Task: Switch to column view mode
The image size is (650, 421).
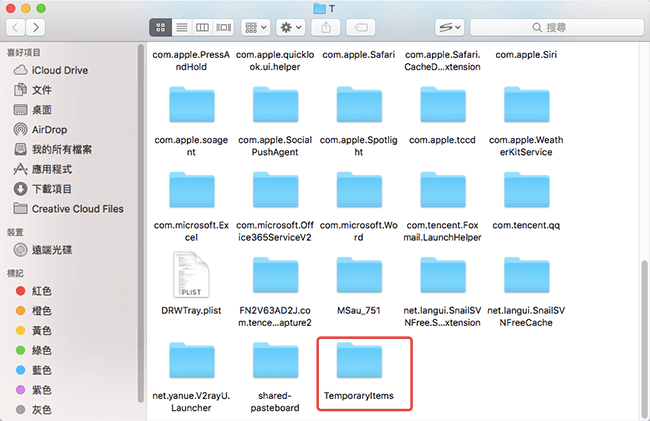Action: 203,26
